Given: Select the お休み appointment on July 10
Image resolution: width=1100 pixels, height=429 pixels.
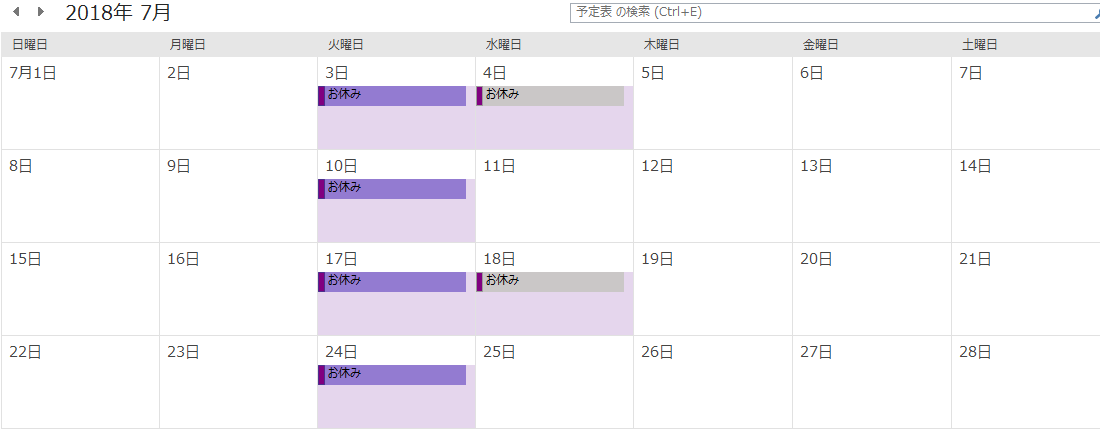Looking at the screenshot, I should tap(392, 189).
